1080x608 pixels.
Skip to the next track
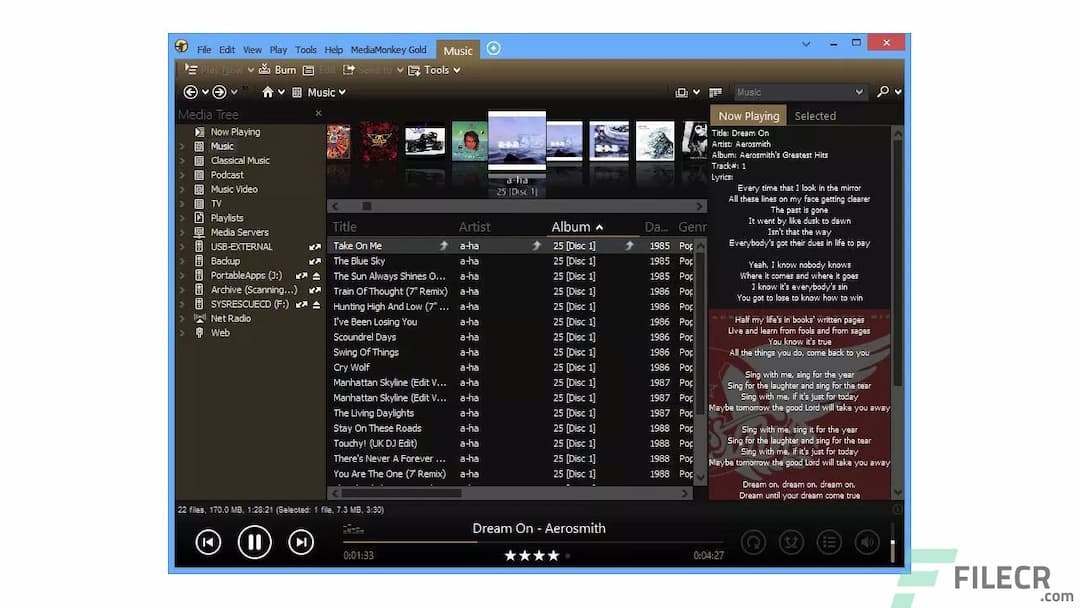pos(301,541)
